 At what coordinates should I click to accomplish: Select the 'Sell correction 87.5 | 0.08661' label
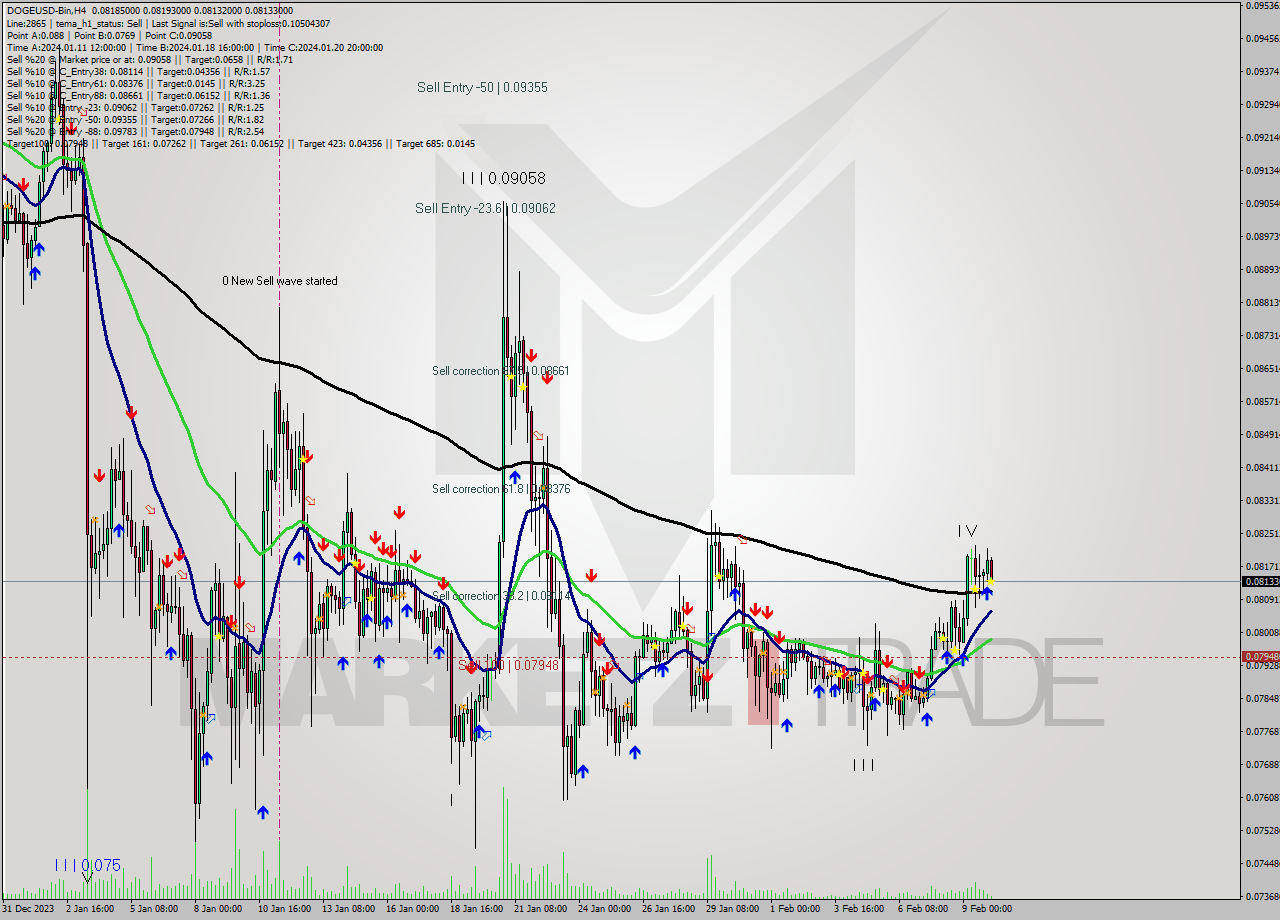(x=501, y=371)
